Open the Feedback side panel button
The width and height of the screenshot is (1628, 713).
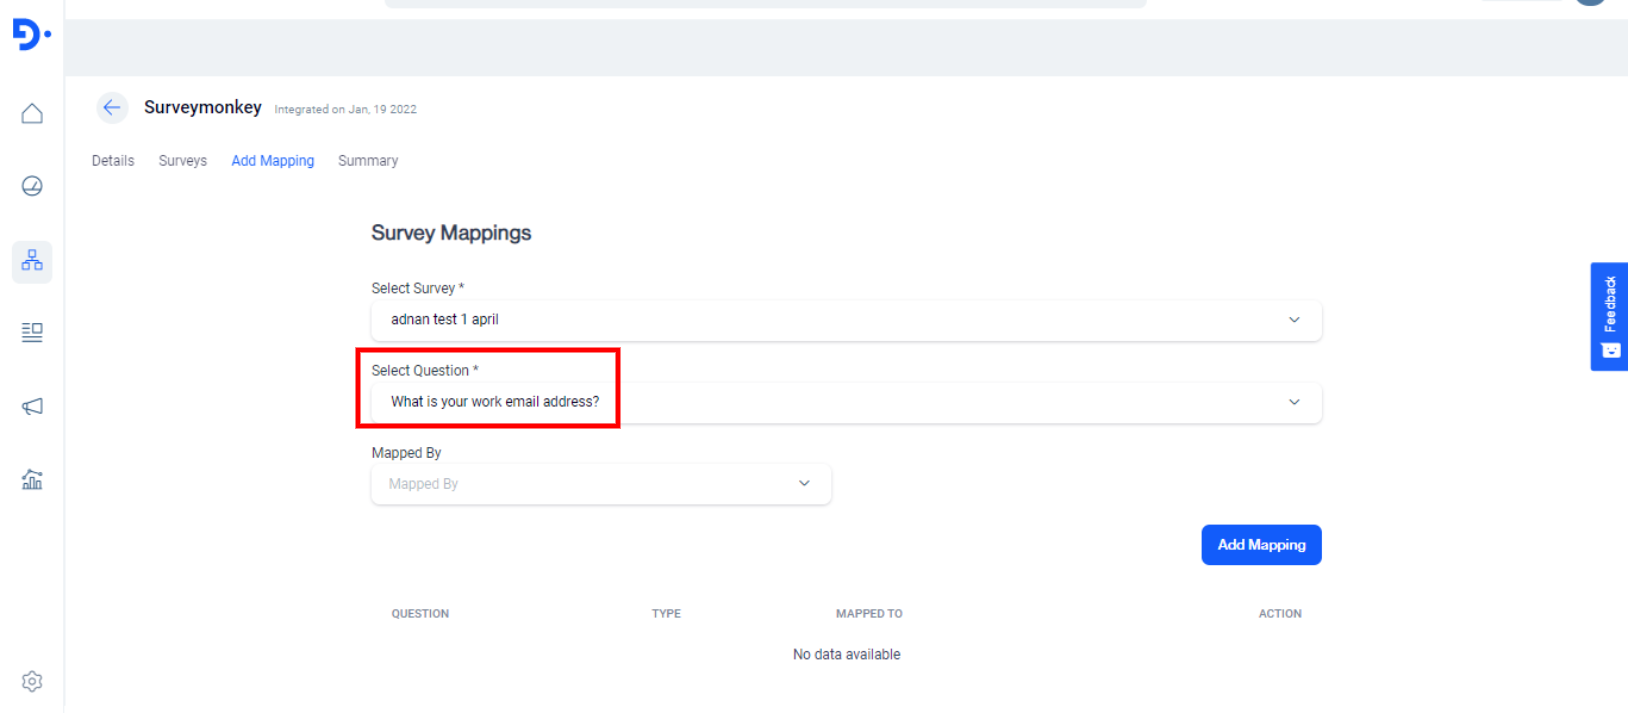pos(1608,316)
